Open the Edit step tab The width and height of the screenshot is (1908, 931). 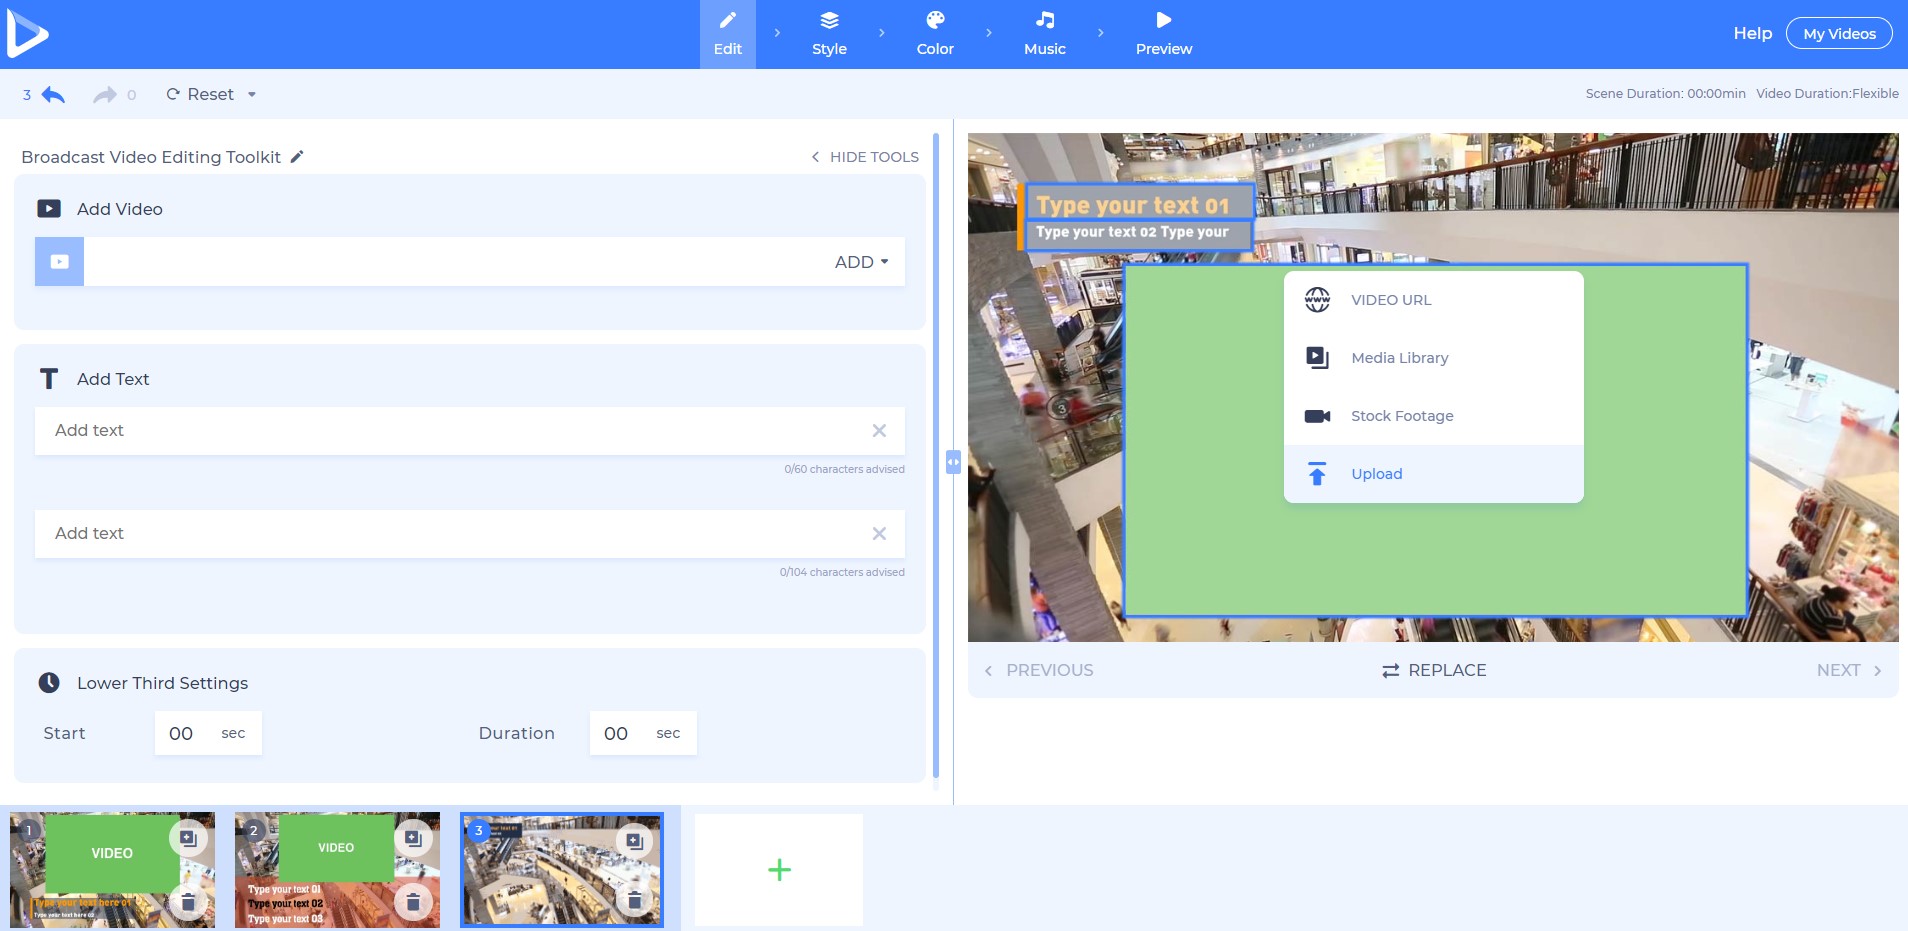pyautogui.click(x=728, y=34)
